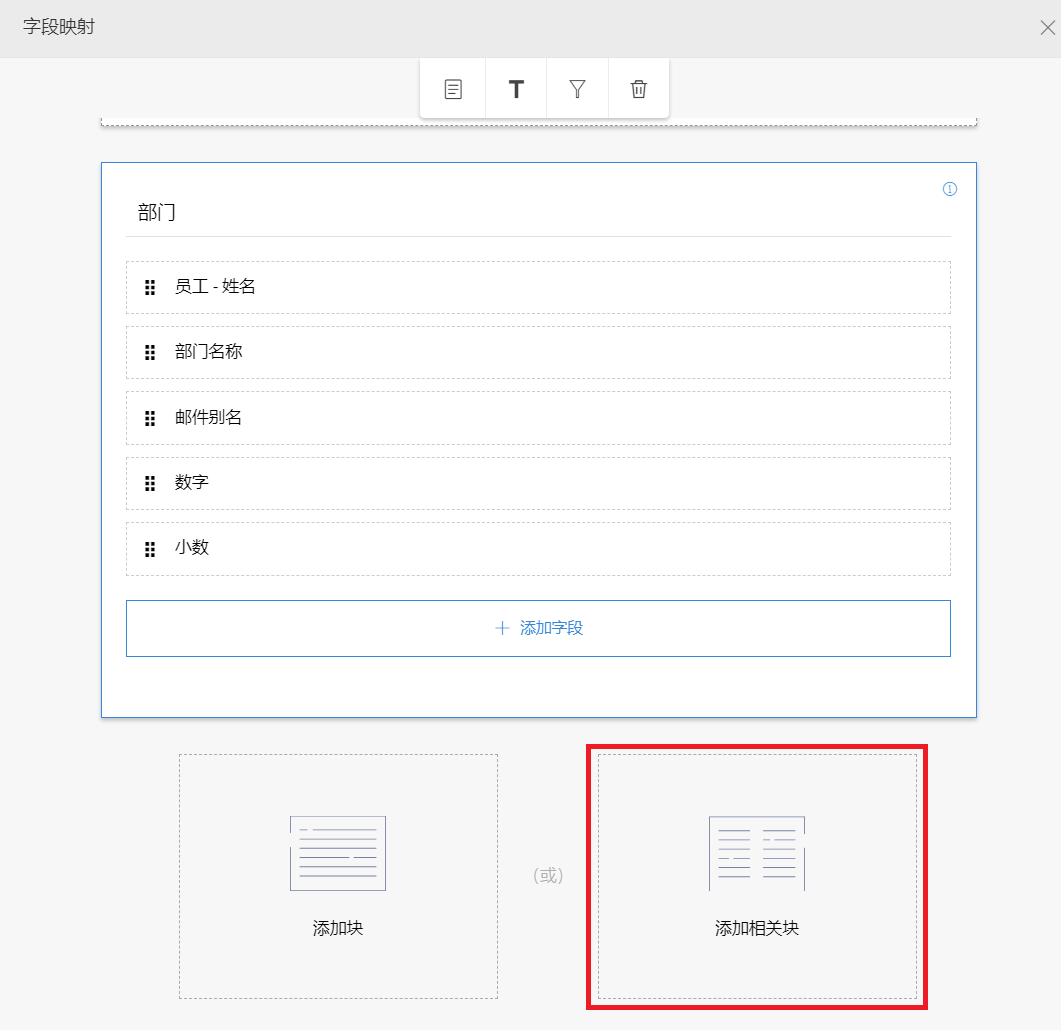1061x1031 pixels.
Task: Click the 添加块 tile
Action: click(338, 876)
